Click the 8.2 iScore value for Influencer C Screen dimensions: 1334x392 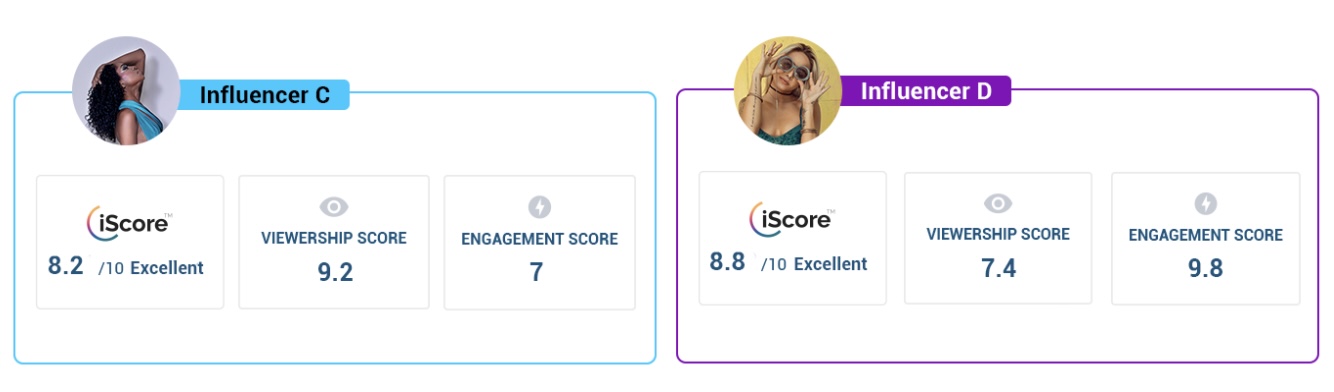pos(65,266)
